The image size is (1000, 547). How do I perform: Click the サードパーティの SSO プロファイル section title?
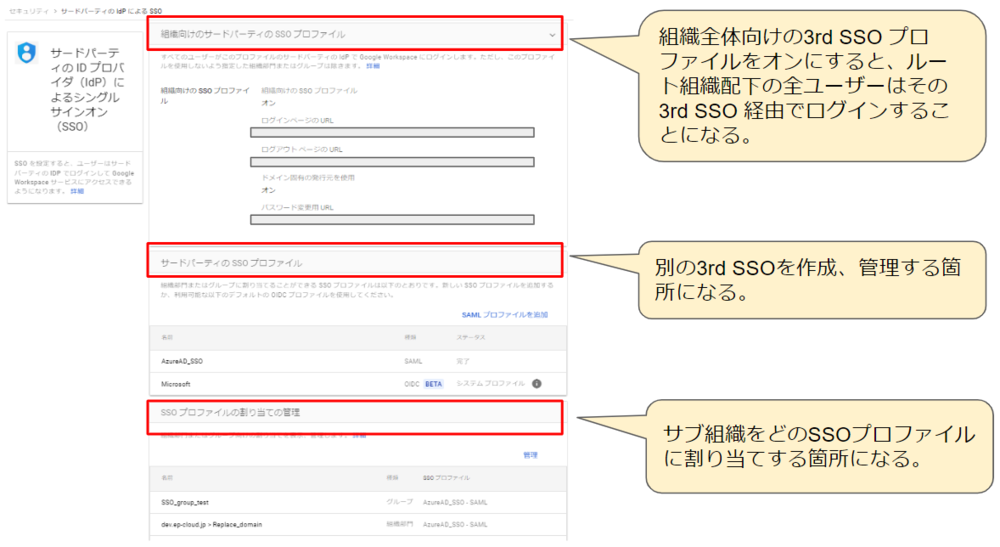click(232, 263)
